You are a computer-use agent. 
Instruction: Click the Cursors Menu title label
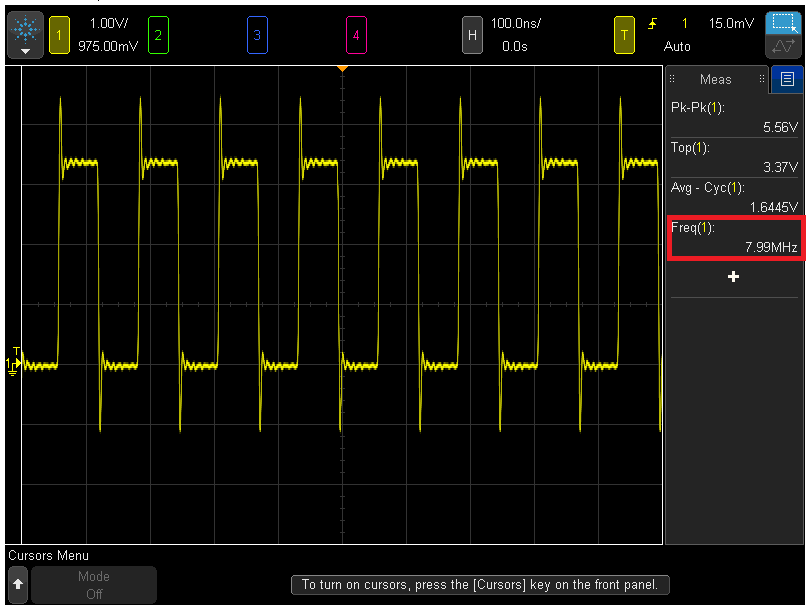coord(48,556)
